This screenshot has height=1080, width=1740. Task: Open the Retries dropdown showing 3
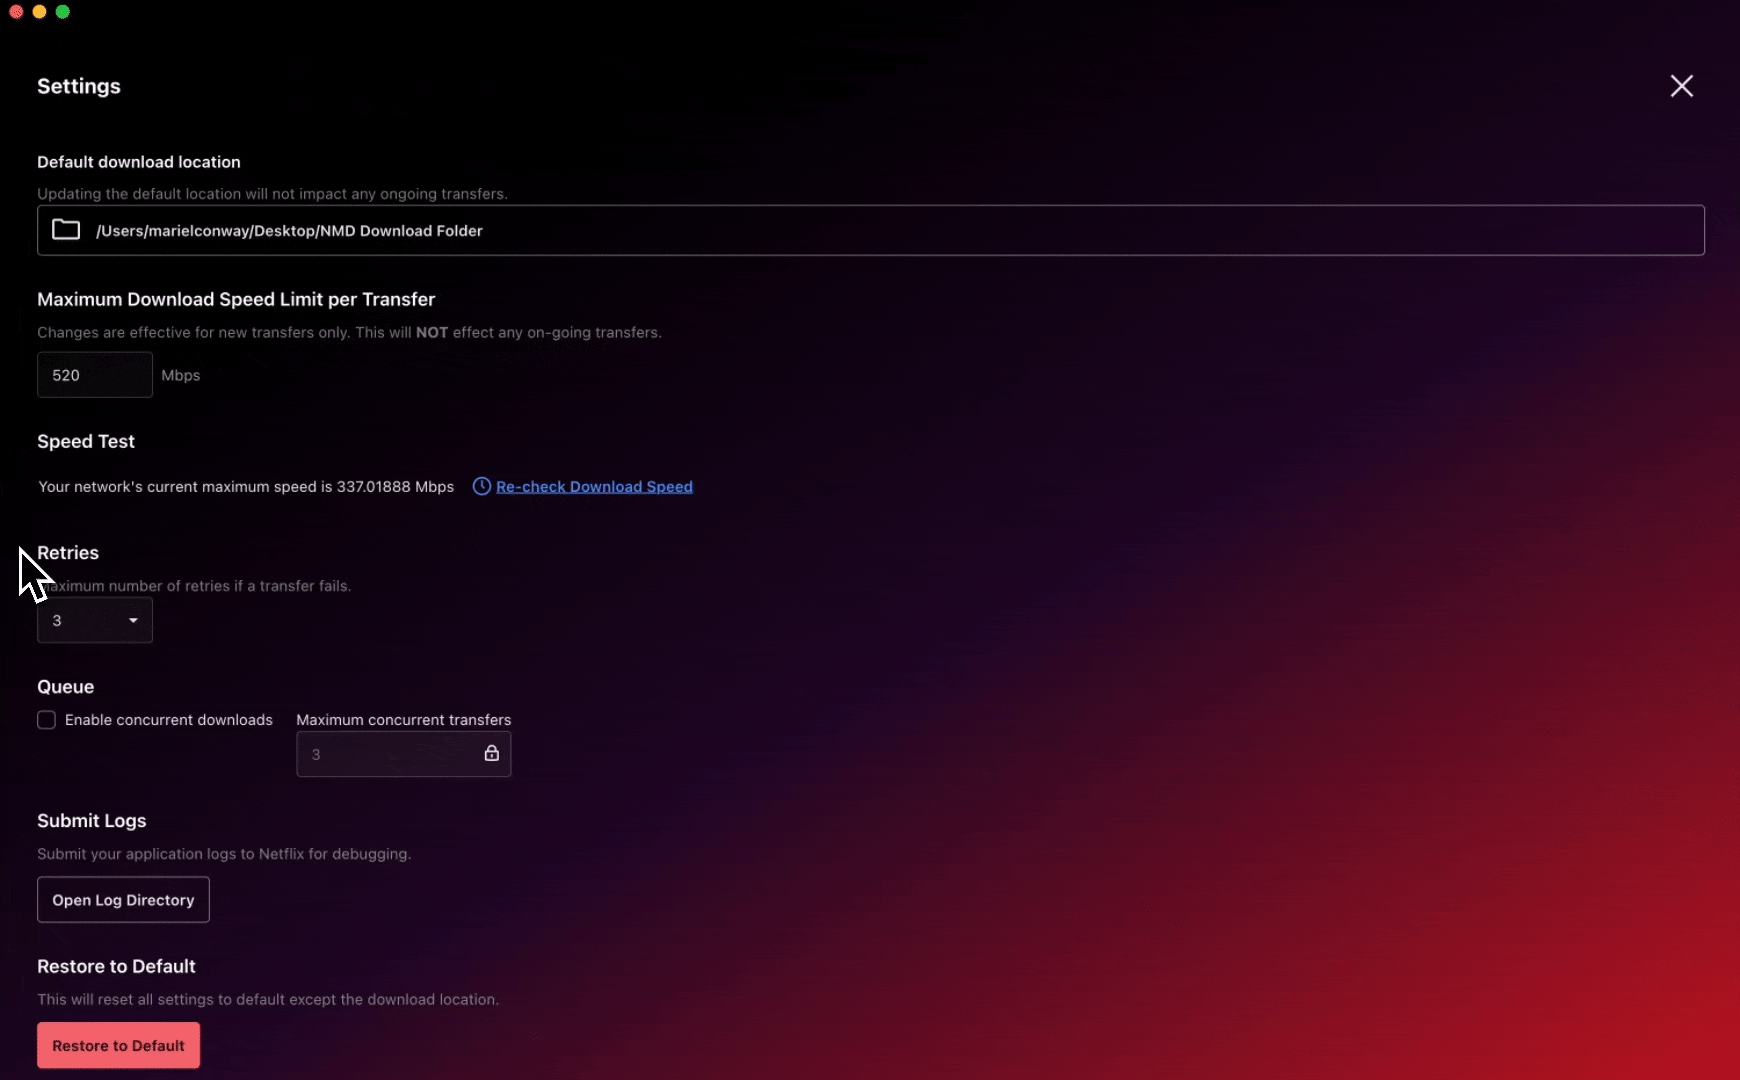(95, 620)
